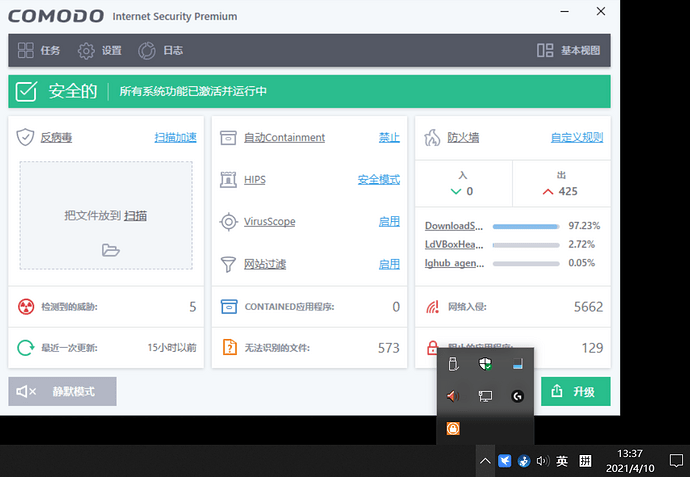
Task: Change 网站过滤 status 启用
Action: click(x=389, y=264)
